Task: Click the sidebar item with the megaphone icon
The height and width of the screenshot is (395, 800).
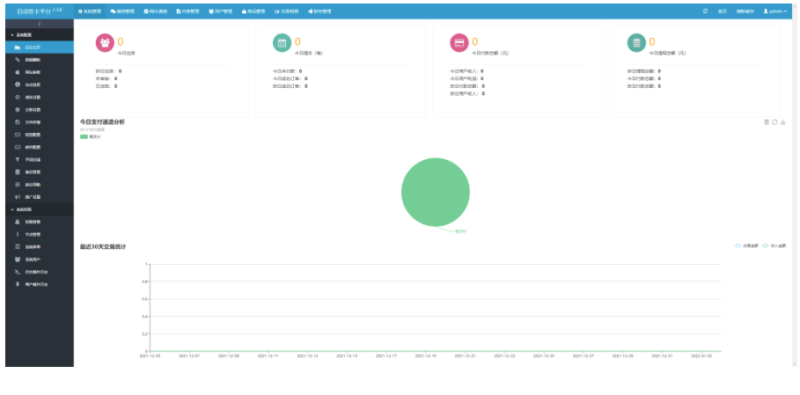Action: coord(39,197)
